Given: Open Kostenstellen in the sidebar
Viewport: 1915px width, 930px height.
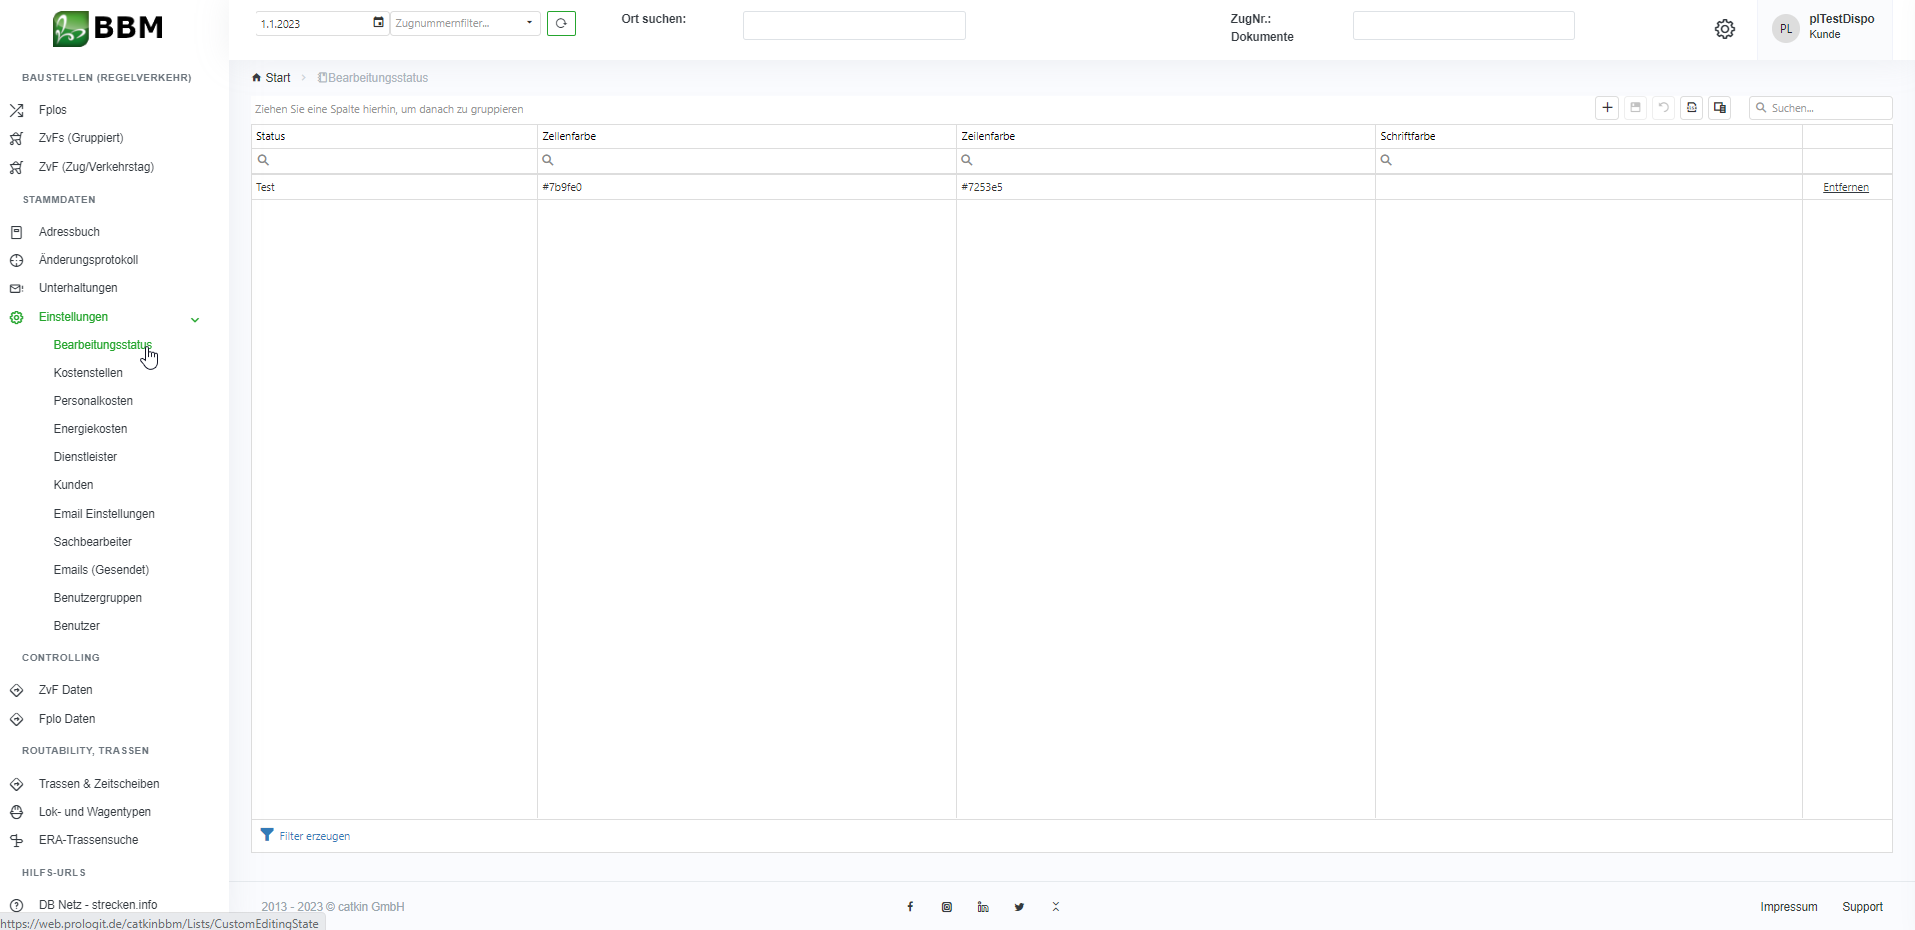Looking at the screenshot, I should coord(88,373).
